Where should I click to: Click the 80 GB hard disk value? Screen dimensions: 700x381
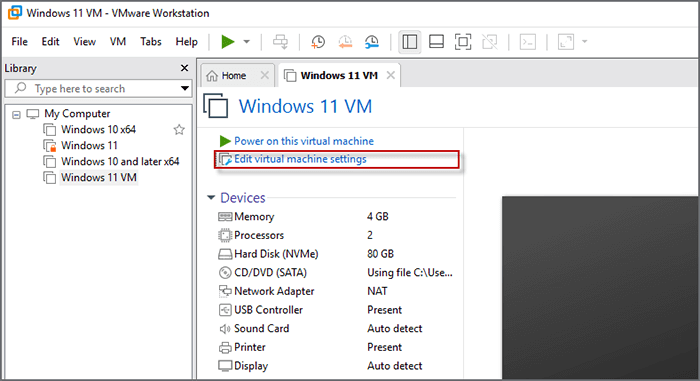pos(380,254)
